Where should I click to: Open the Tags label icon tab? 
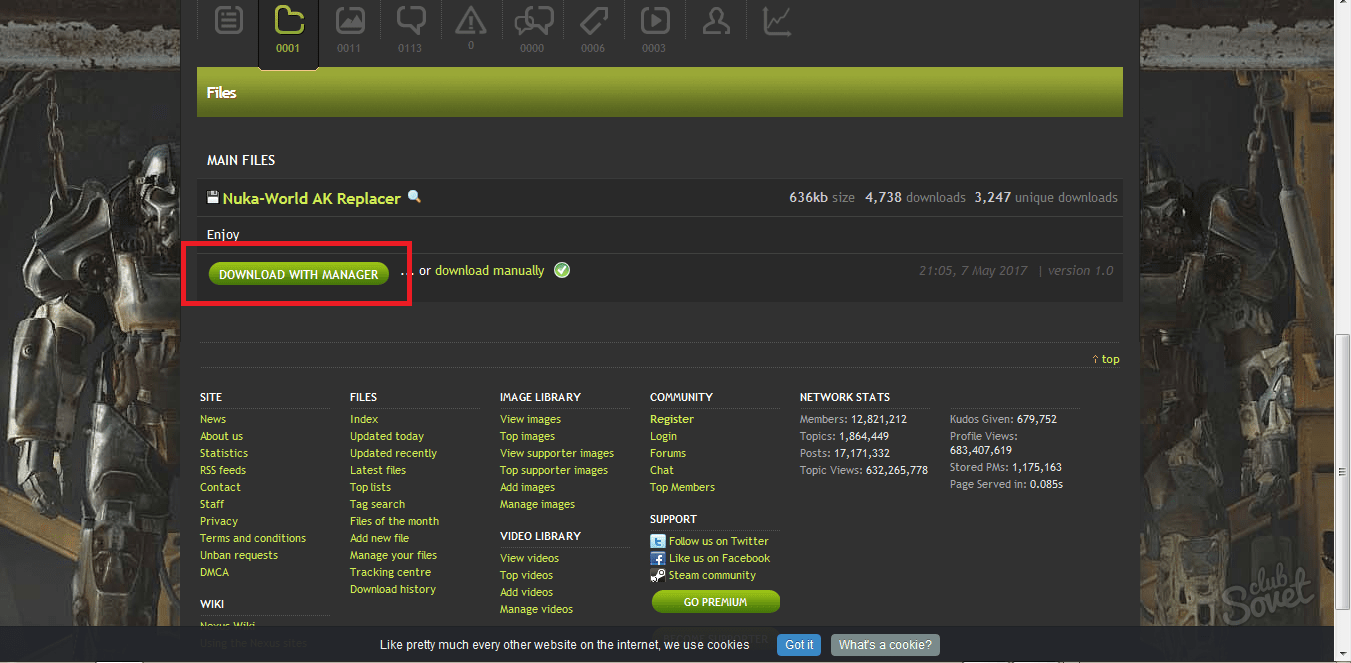(x=593, y=21)
